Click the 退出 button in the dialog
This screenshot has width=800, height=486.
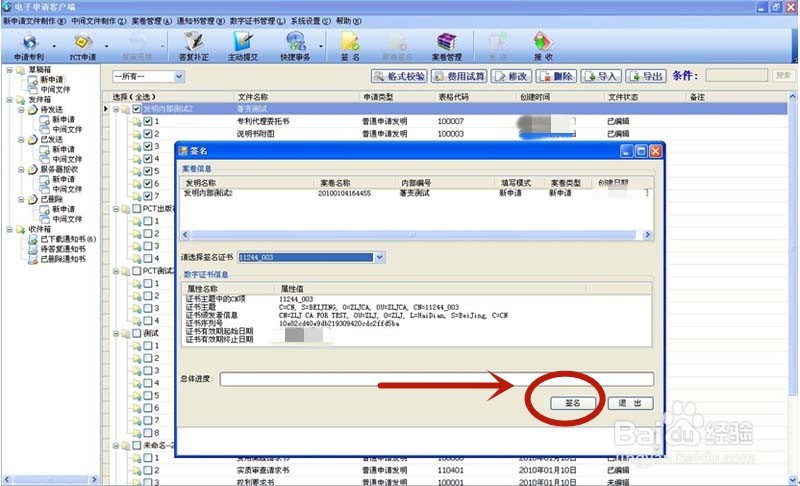630,403
